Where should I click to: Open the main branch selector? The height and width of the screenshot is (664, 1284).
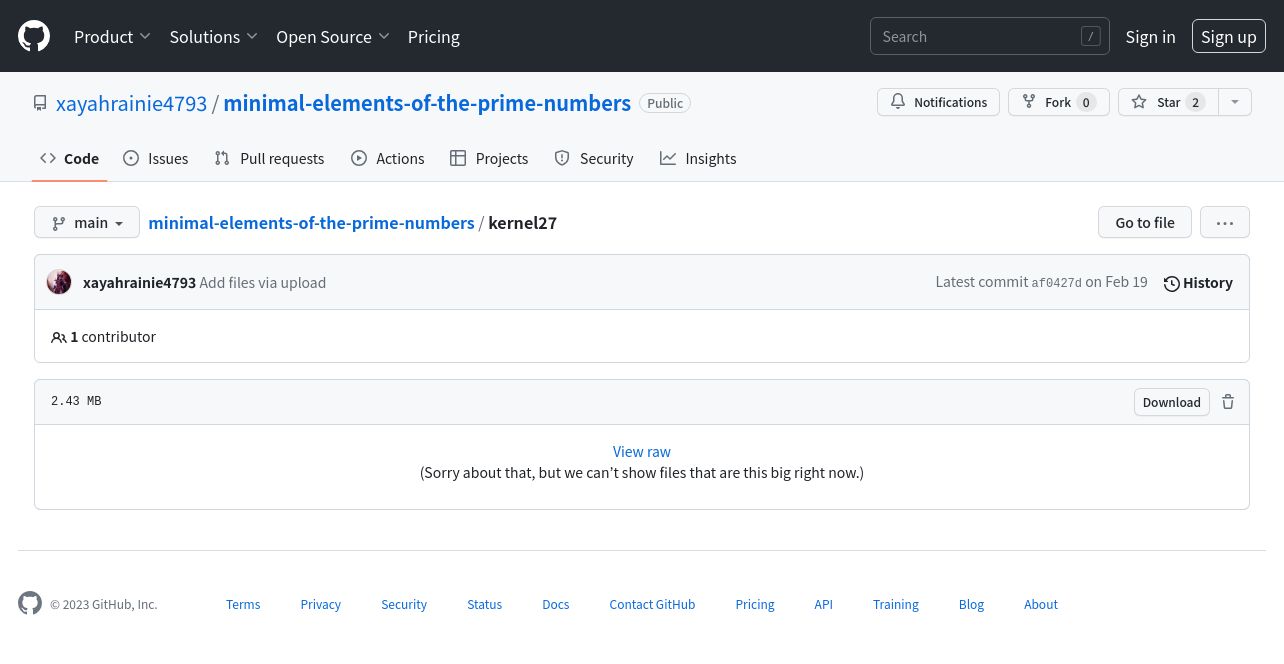click(x=86, y=222)
